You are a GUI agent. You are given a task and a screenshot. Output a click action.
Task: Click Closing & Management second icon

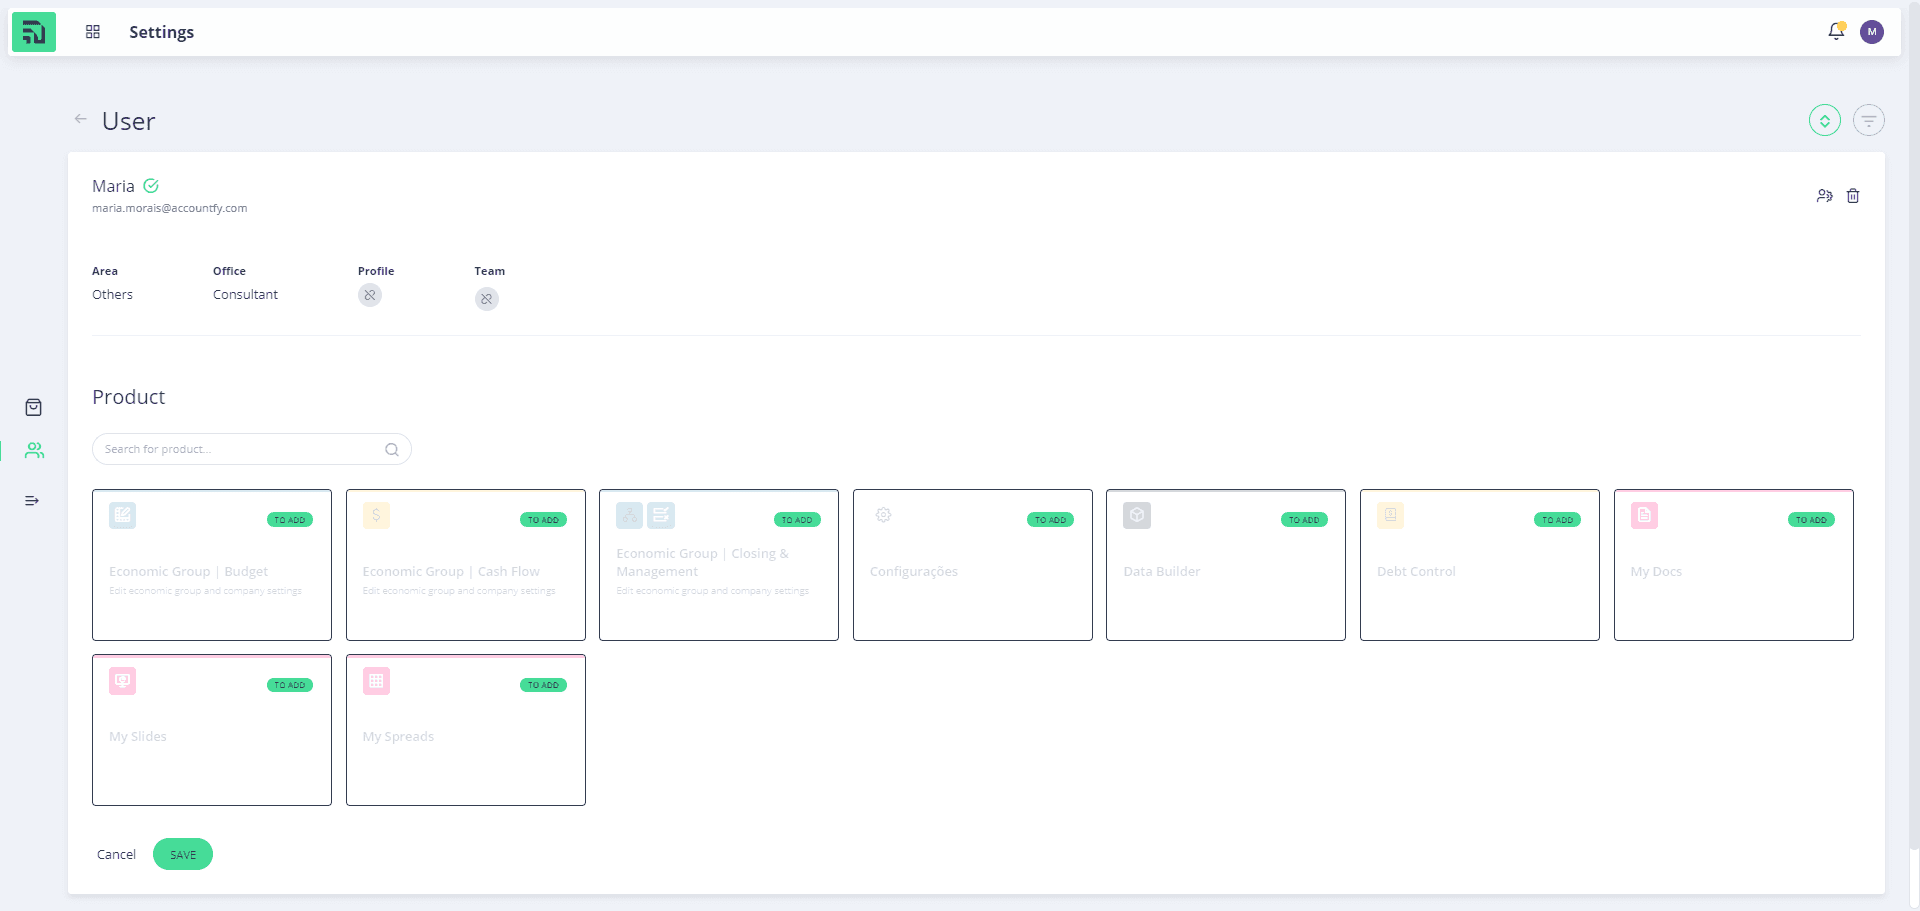[661, 515]
